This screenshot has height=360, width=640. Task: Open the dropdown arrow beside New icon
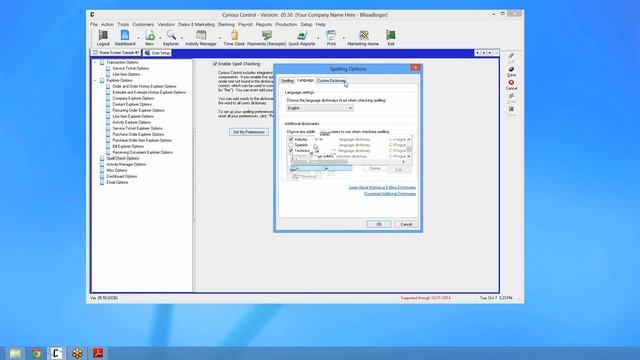(x=160, y=38)
